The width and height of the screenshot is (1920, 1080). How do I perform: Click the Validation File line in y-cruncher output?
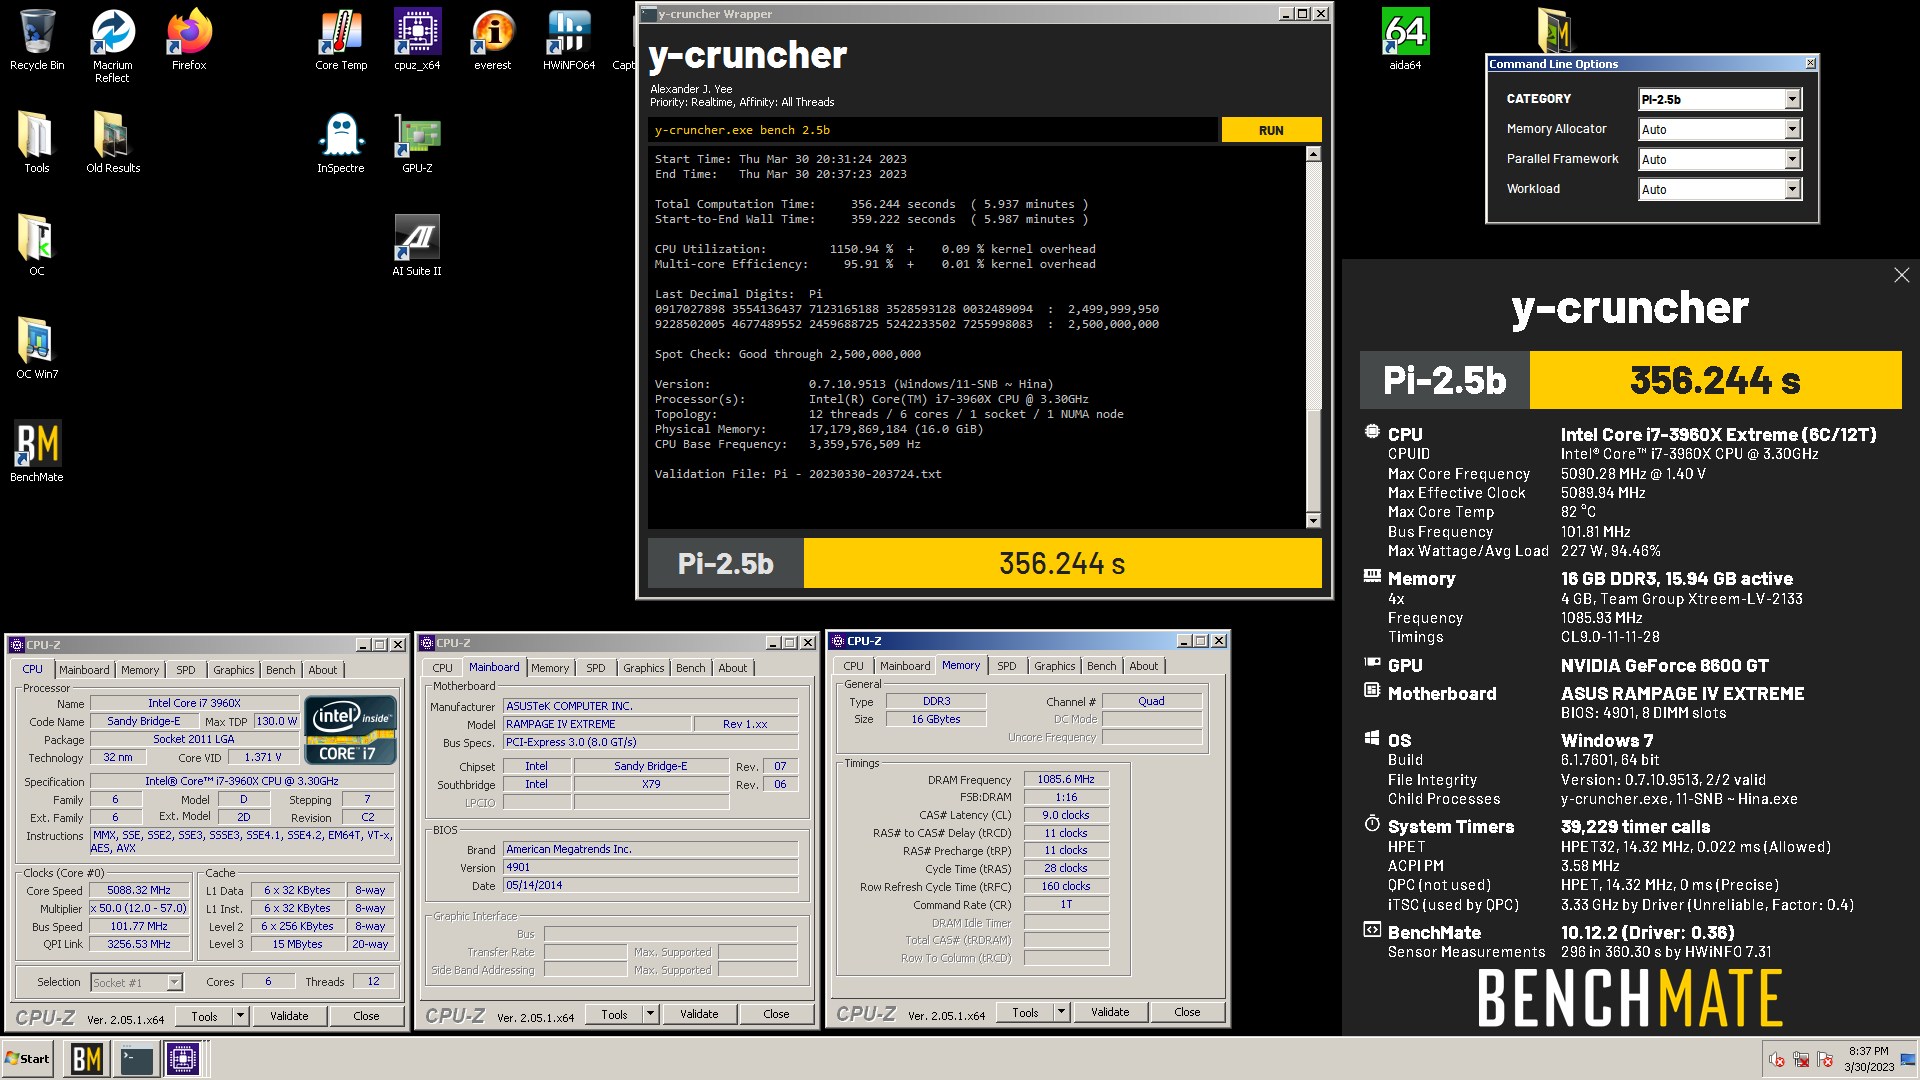point(798,474)
